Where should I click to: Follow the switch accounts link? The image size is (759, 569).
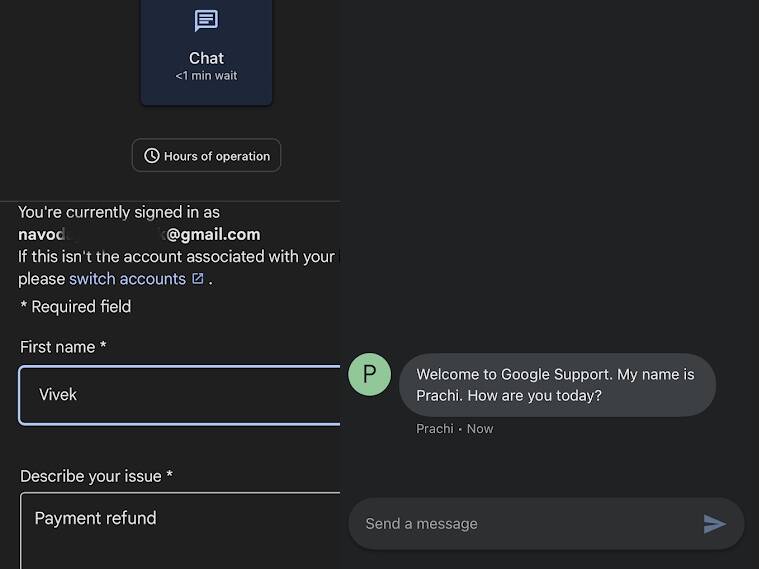tap(127, 279)
